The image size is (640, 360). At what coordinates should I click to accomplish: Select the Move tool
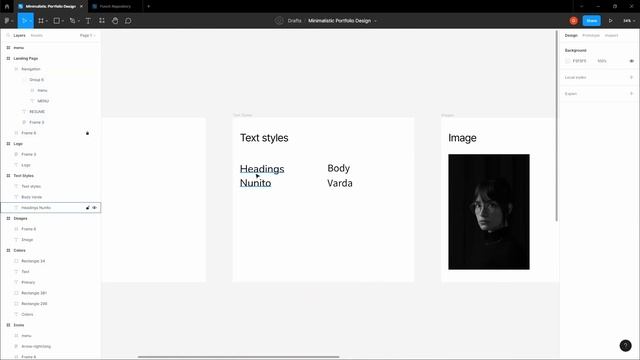point(24,20)
